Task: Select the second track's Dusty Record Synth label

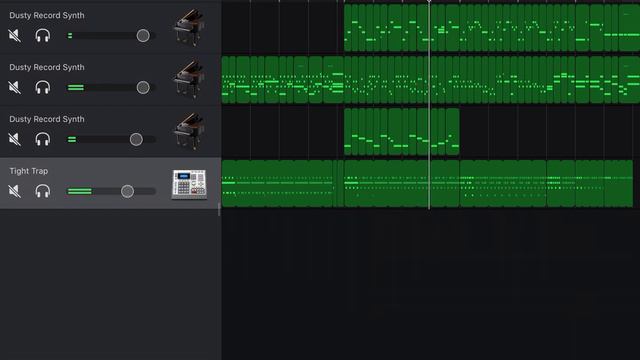Action: [47, 67]
